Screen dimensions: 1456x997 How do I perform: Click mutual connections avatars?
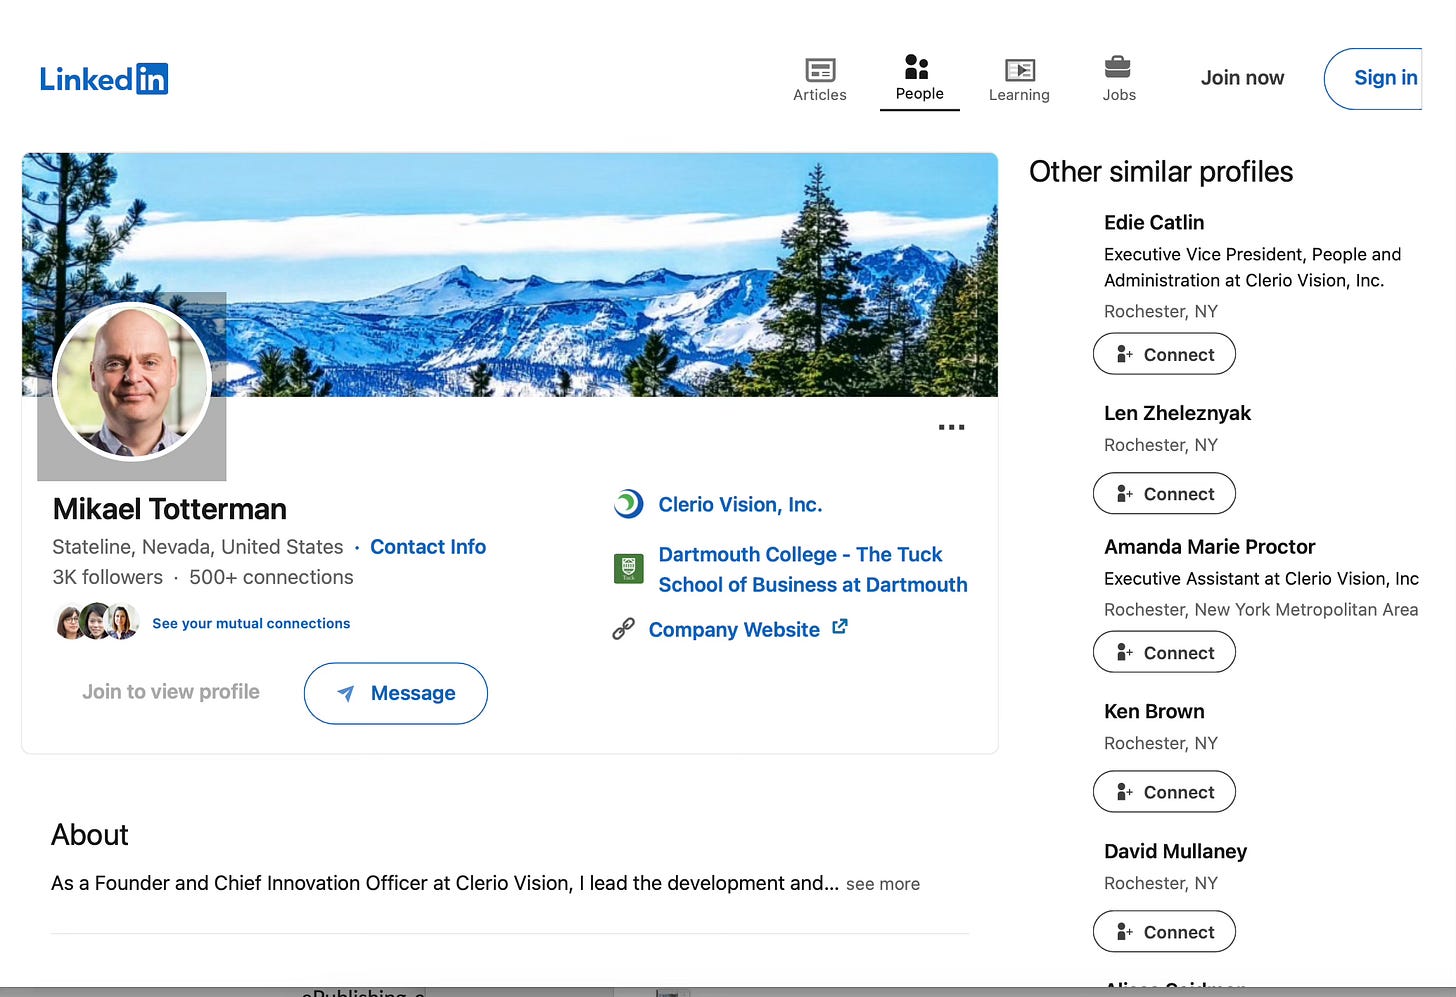click(x=96, y=622)
